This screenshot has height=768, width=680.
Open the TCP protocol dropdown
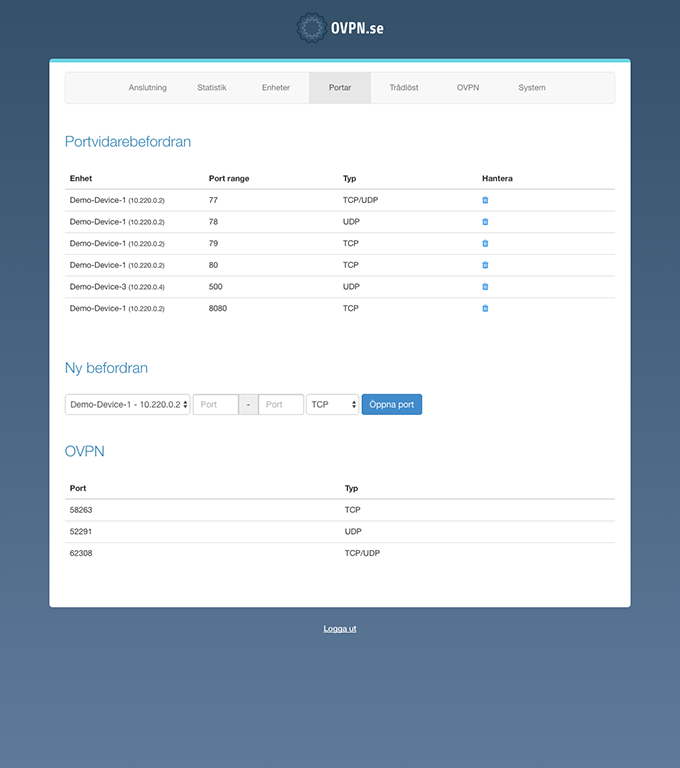pos(333,405)
